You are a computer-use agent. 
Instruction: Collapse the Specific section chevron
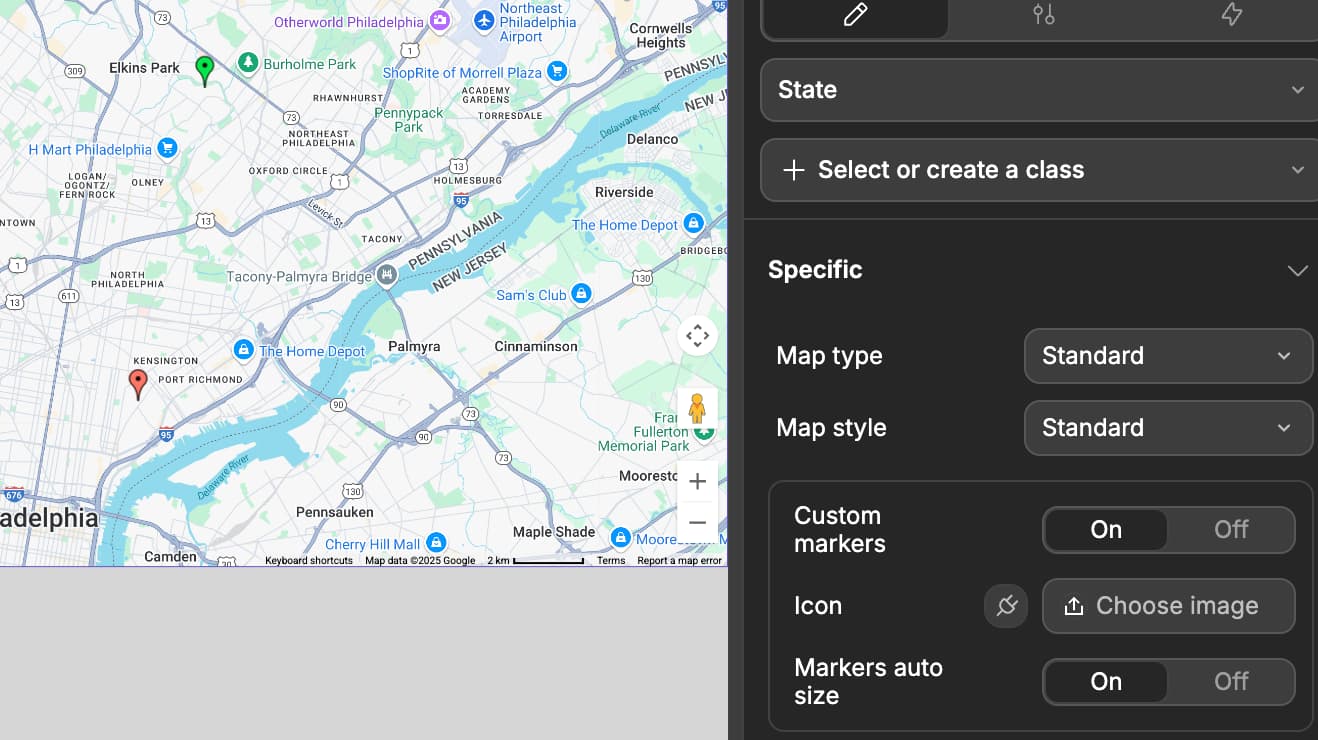(x=1297, y=271)
